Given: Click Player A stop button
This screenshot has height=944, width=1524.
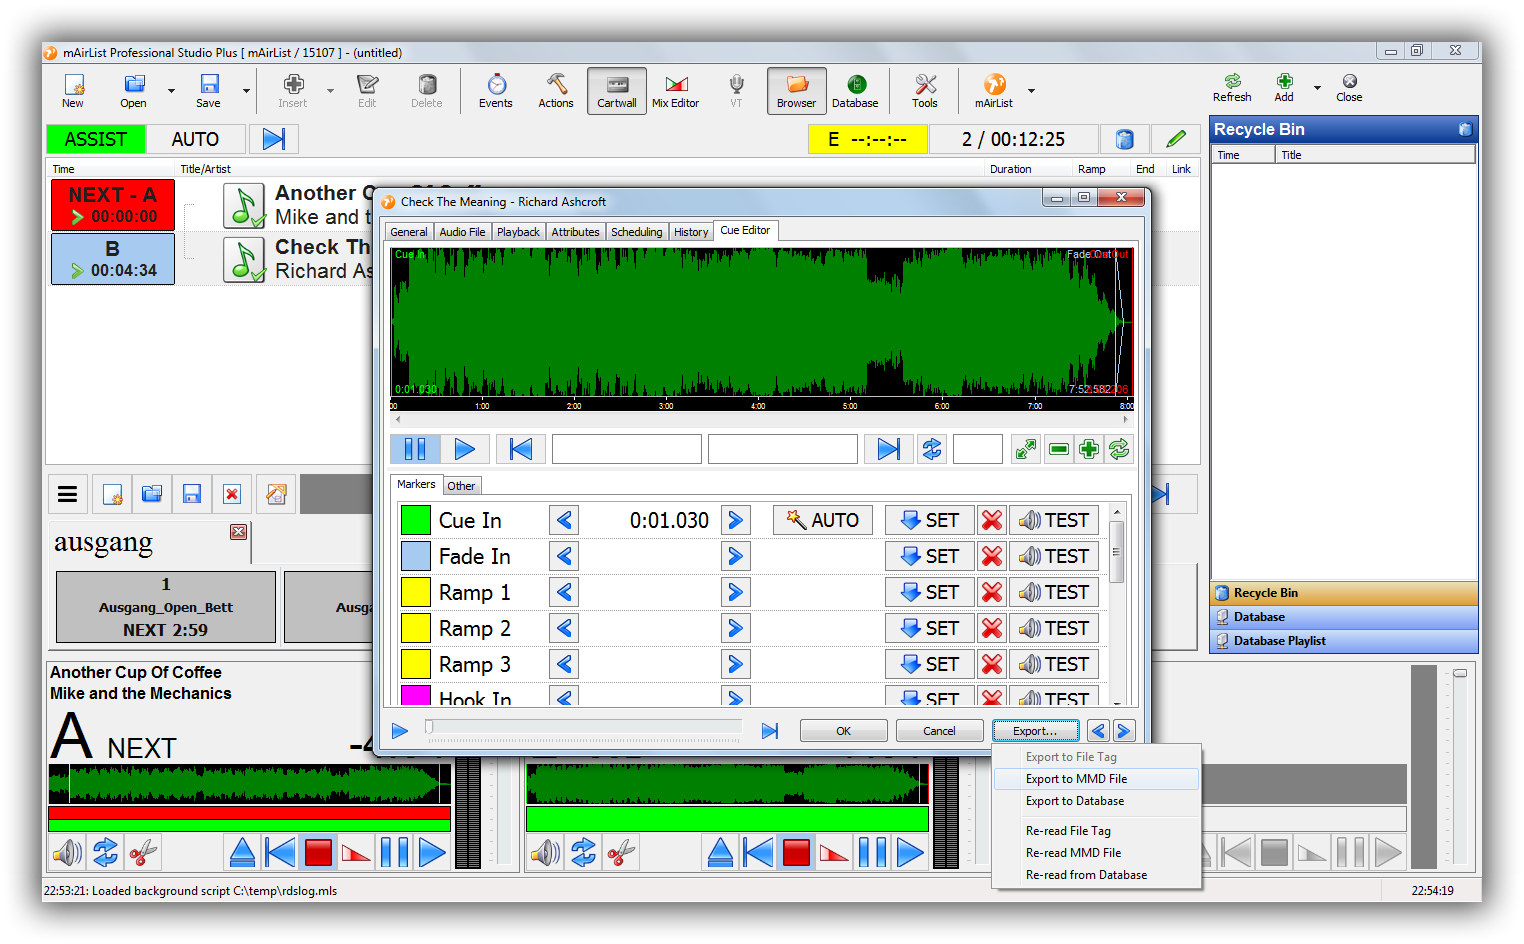Looking at the screenshot, I should (x=318, y=853).
